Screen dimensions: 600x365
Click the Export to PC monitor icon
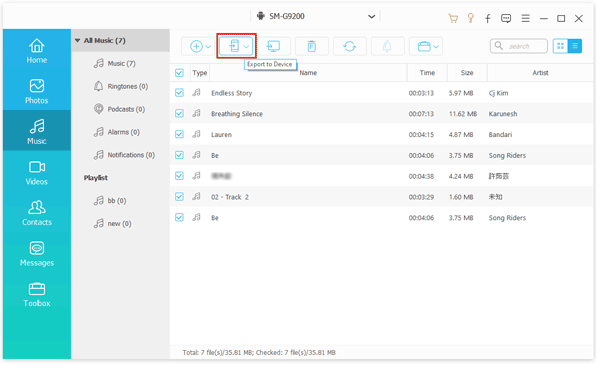coord(274,46)
